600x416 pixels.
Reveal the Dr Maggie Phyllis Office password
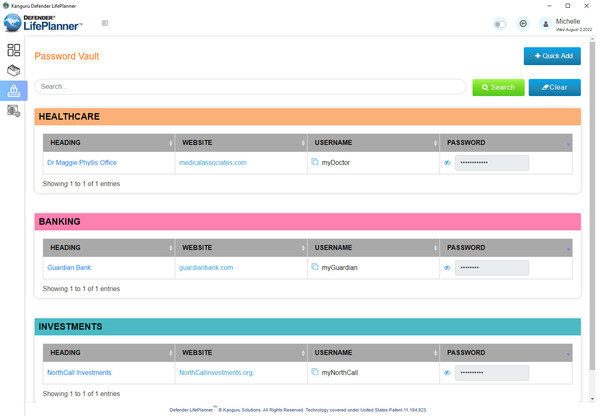click(447, 162)
